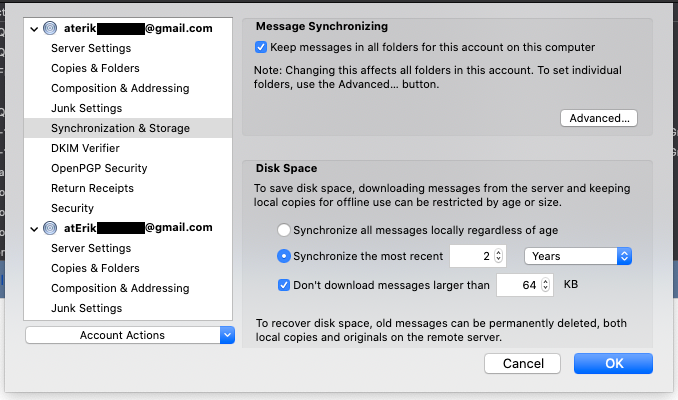Open Composition & Addressing under first account
This screenshot has height=400, width=678.
(120, 88)
